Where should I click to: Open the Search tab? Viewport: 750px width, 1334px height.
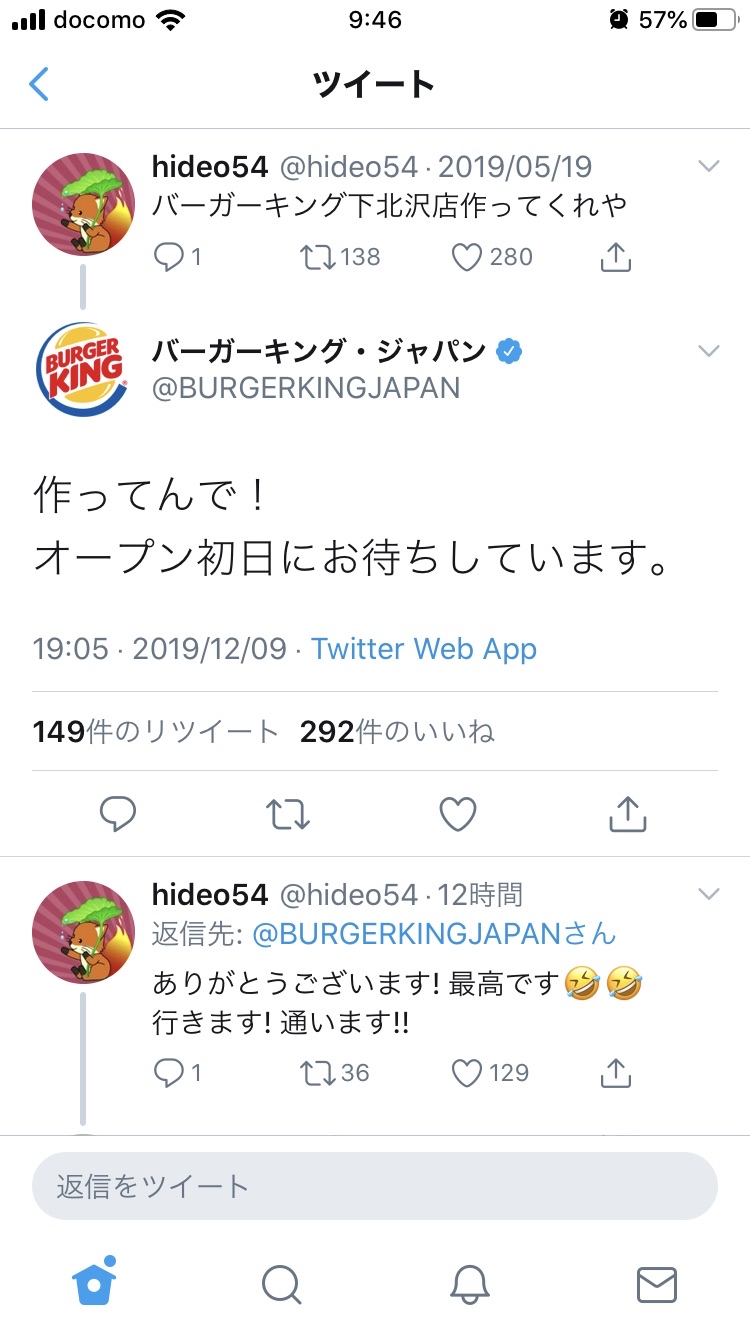(x=281, y=1284)
